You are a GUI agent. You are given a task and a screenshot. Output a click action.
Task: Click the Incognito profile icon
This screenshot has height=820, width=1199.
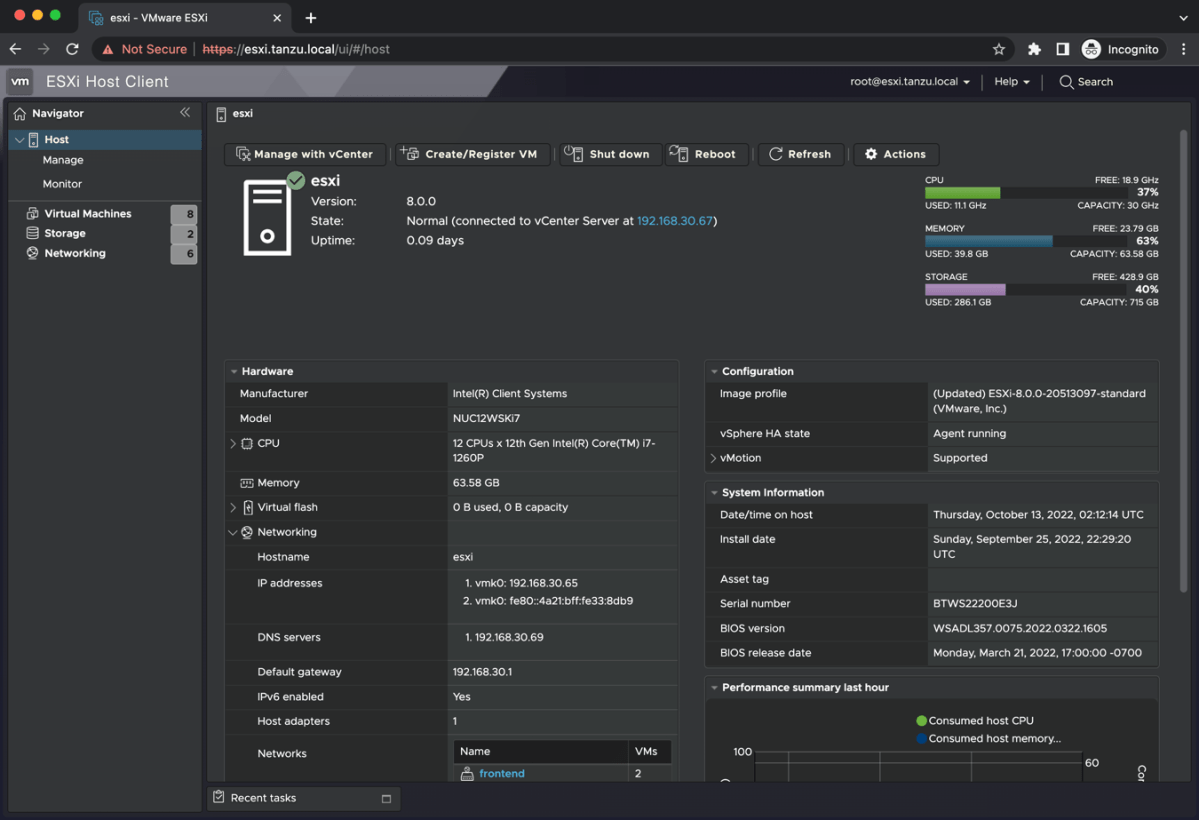tap(1091, 49)
